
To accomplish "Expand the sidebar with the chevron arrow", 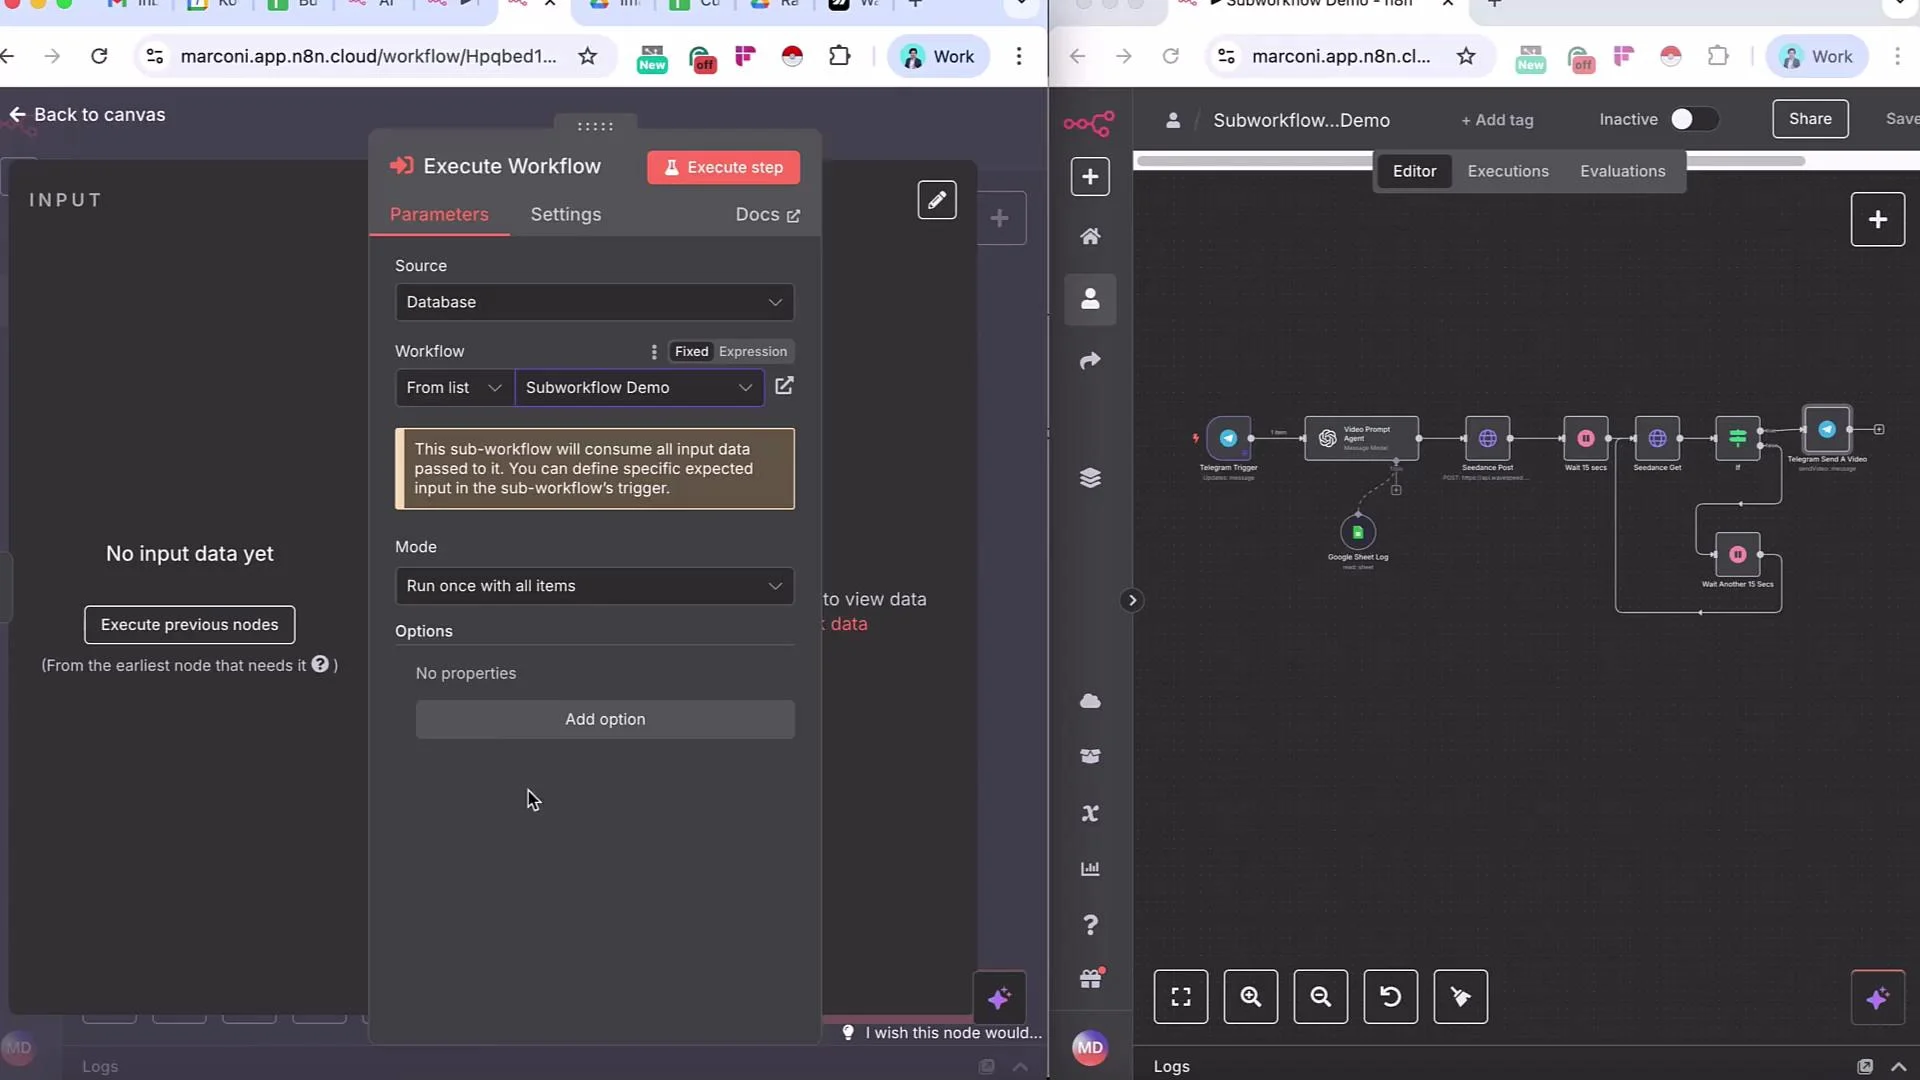I will click(x=1132, y=600).
